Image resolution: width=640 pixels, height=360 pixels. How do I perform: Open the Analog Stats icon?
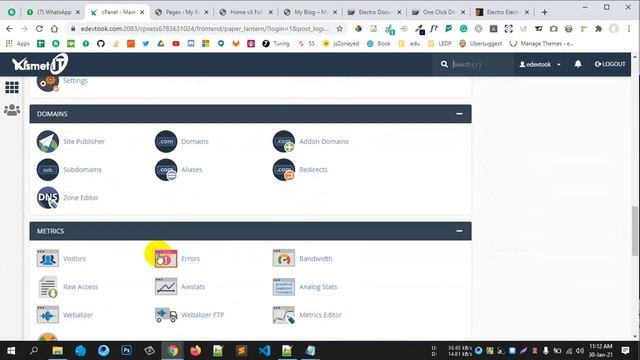pos(284,287)
